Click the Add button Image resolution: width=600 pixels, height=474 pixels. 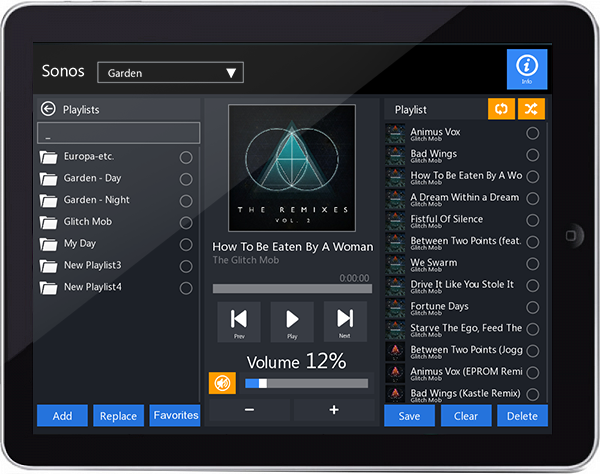[62, 415]
